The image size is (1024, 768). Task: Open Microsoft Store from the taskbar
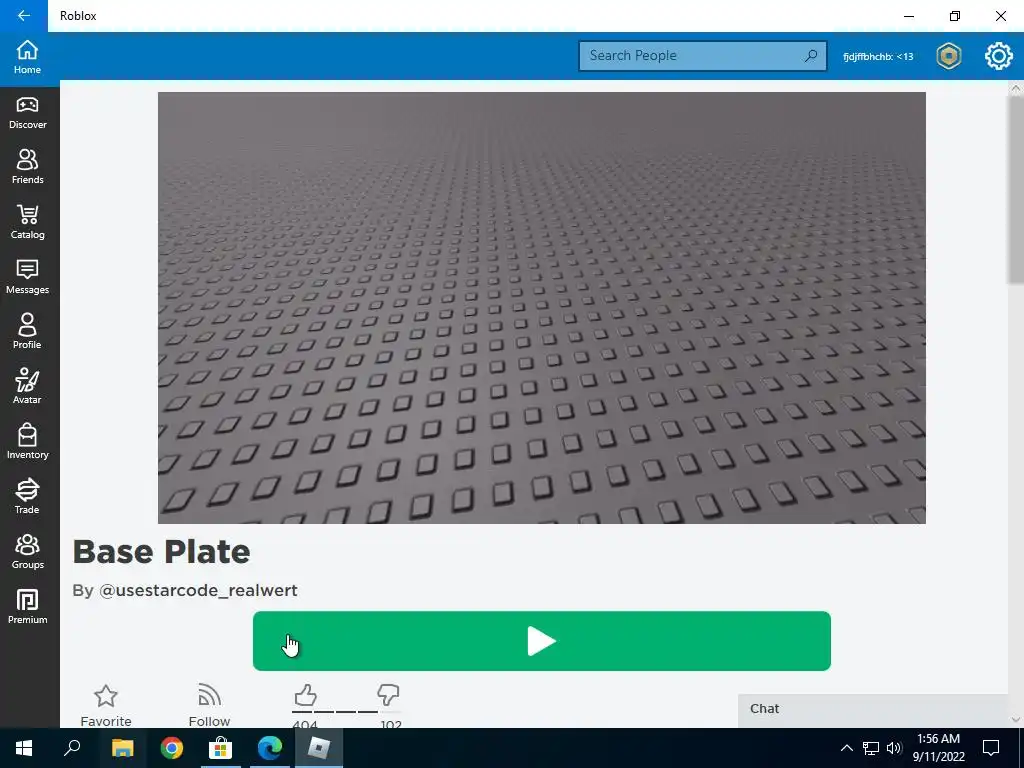click(x=221, y=748)
